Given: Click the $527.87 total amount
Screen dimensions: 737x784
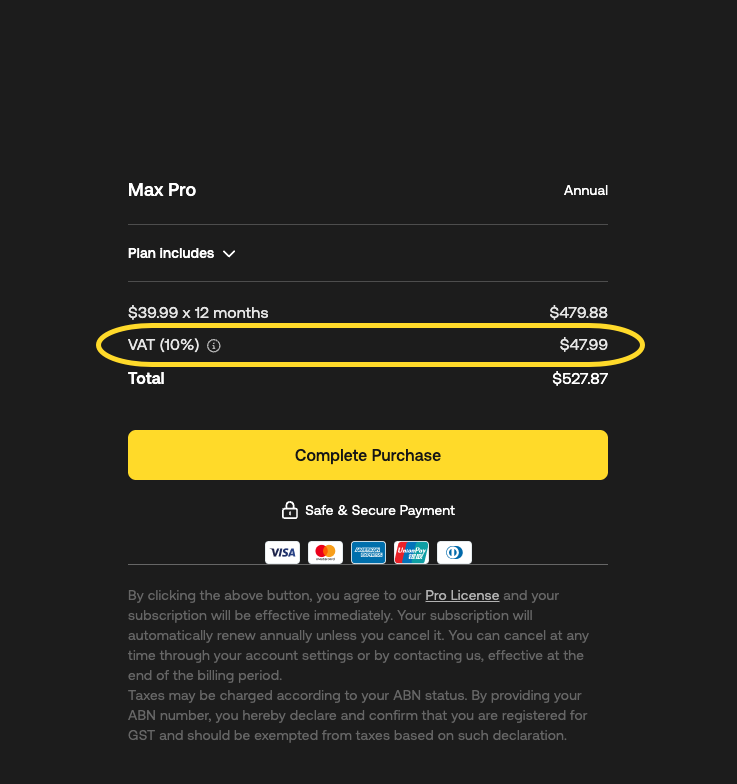Looking at the screenshot, I should 580,379.
